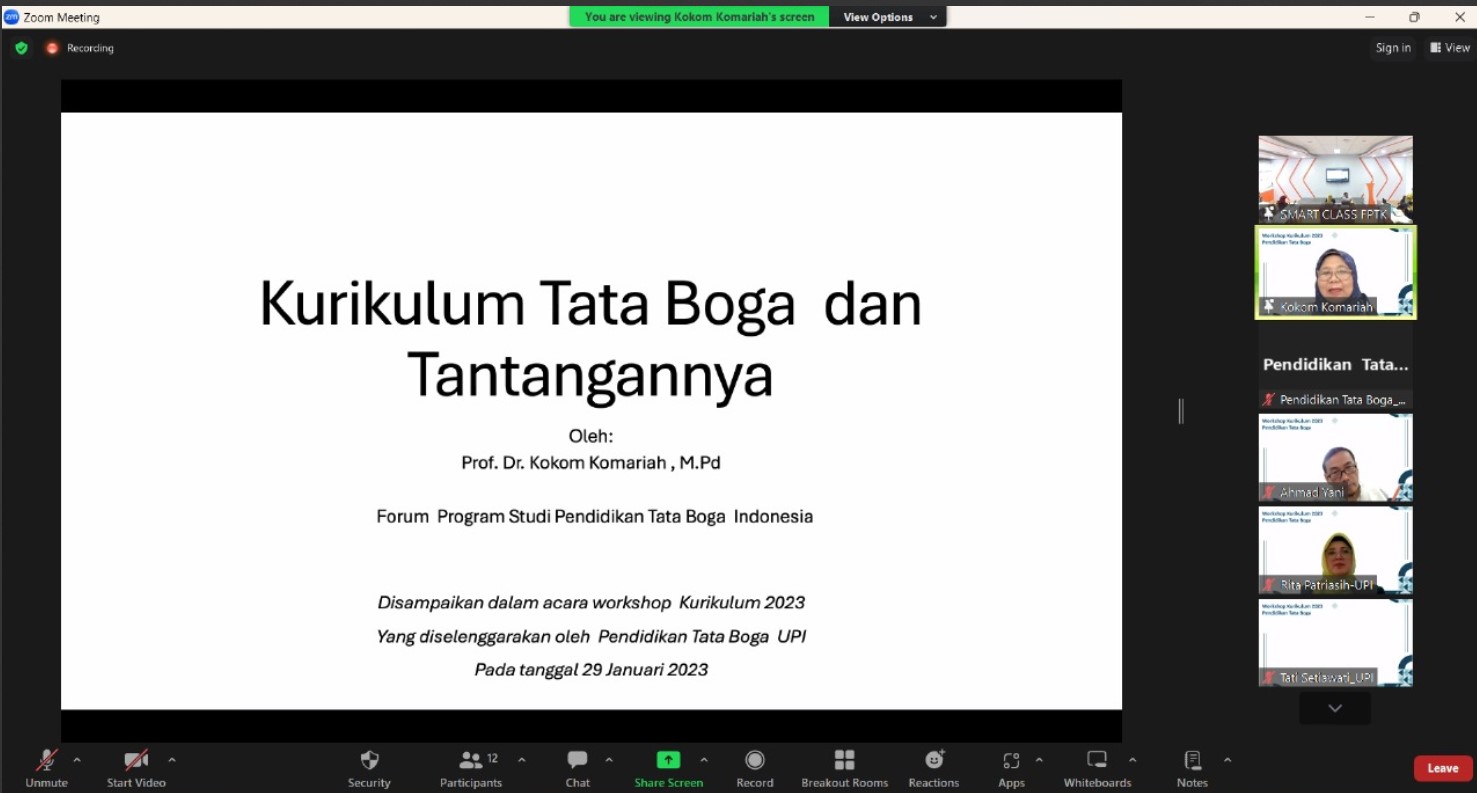Open the View layout menu
The width and height of the screenshot is (1477, 793).
pos(1450,48)
